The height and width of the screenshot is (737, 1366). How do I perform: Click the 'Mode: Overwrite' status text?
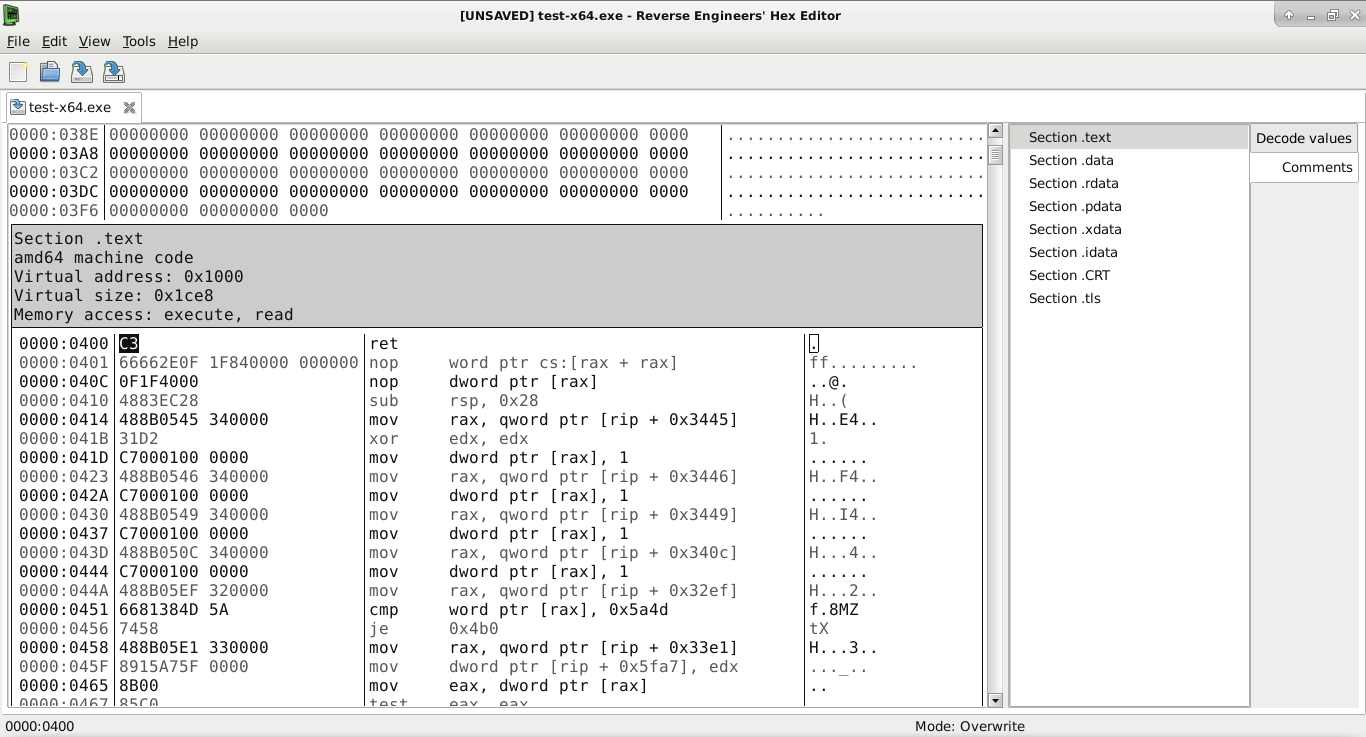tap(970, 726)
